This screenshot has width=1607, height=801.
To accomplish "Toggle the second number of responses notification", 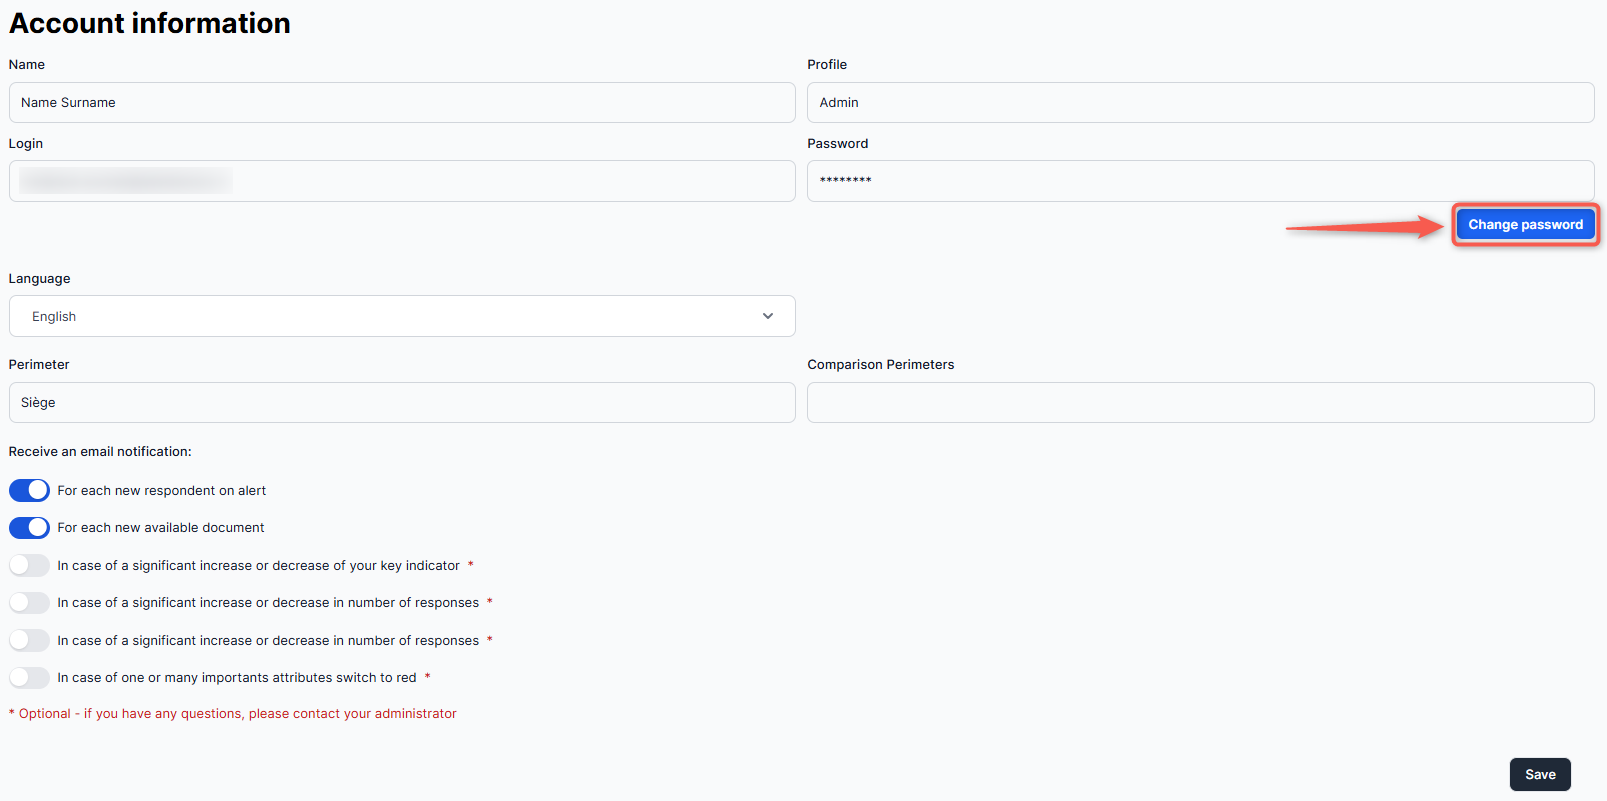I will pyautogui.click(x=29, y=640).
